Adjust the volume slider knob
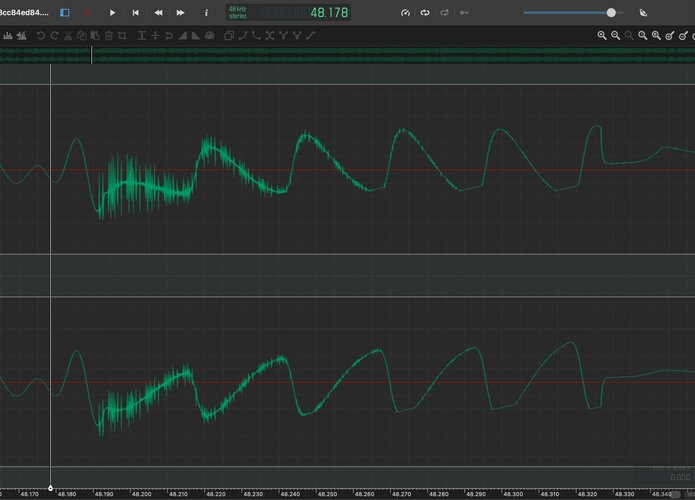 click(611, 13)
